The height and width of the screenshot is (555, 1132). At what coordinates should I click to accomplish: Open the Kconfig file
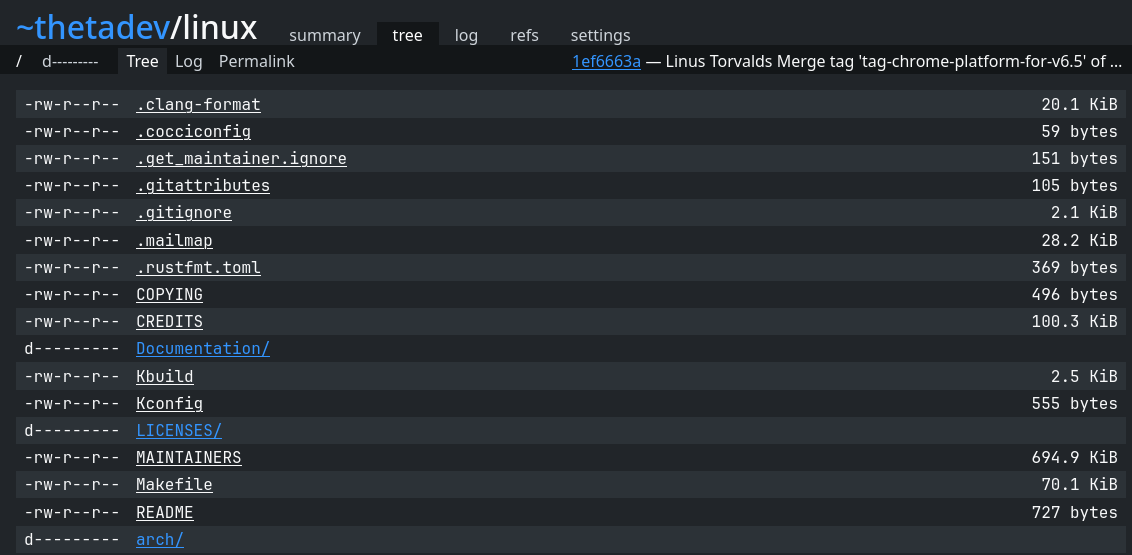pyautogui.click(x=169, y=403)
